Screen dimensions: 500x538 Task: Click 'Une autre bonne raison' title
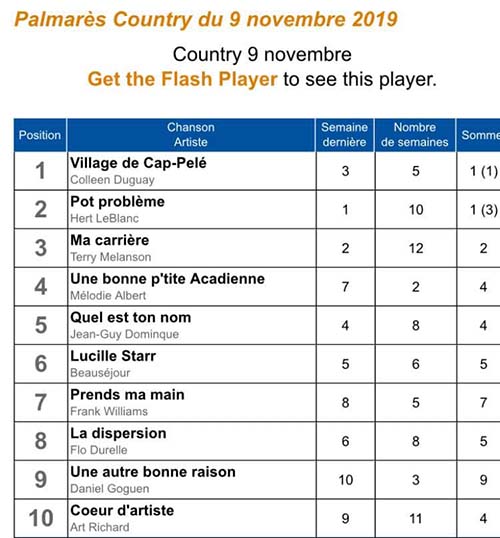[153, 472]
